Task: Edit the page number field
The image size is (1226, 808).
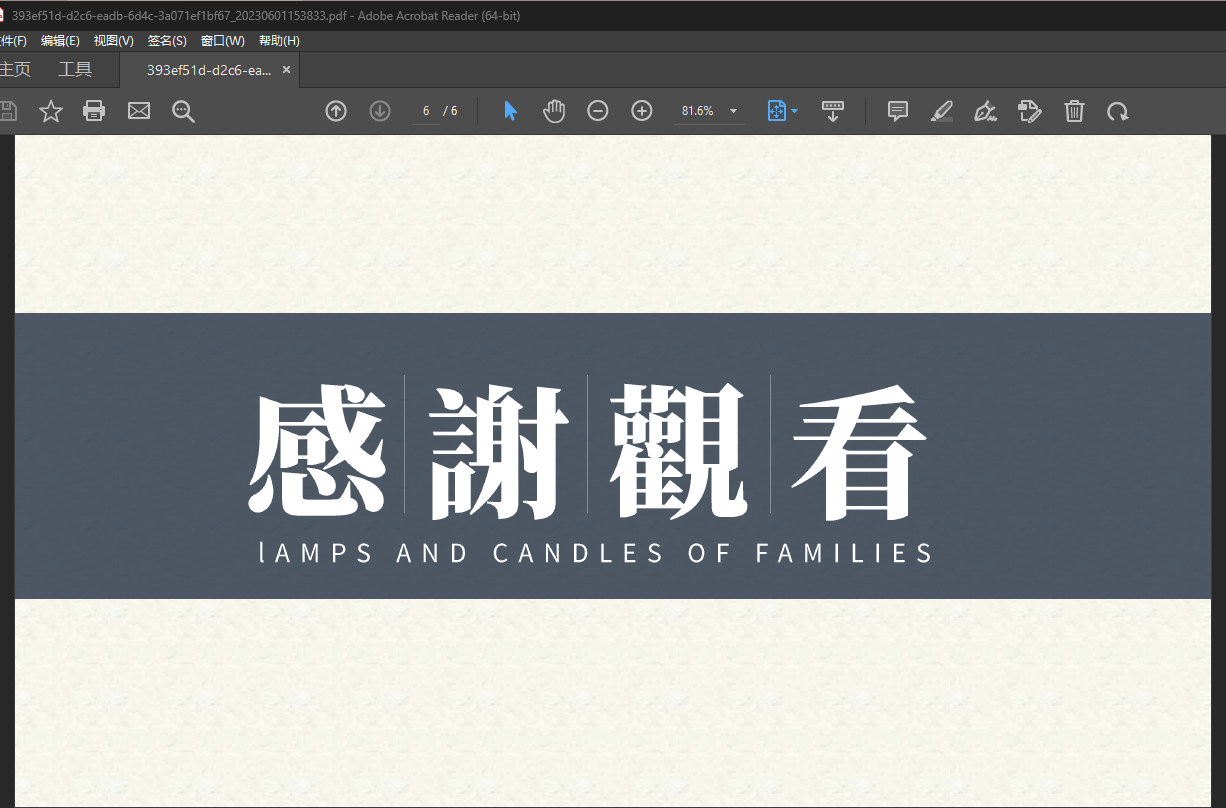Action: pyautogui.click(x=426, y=111)
